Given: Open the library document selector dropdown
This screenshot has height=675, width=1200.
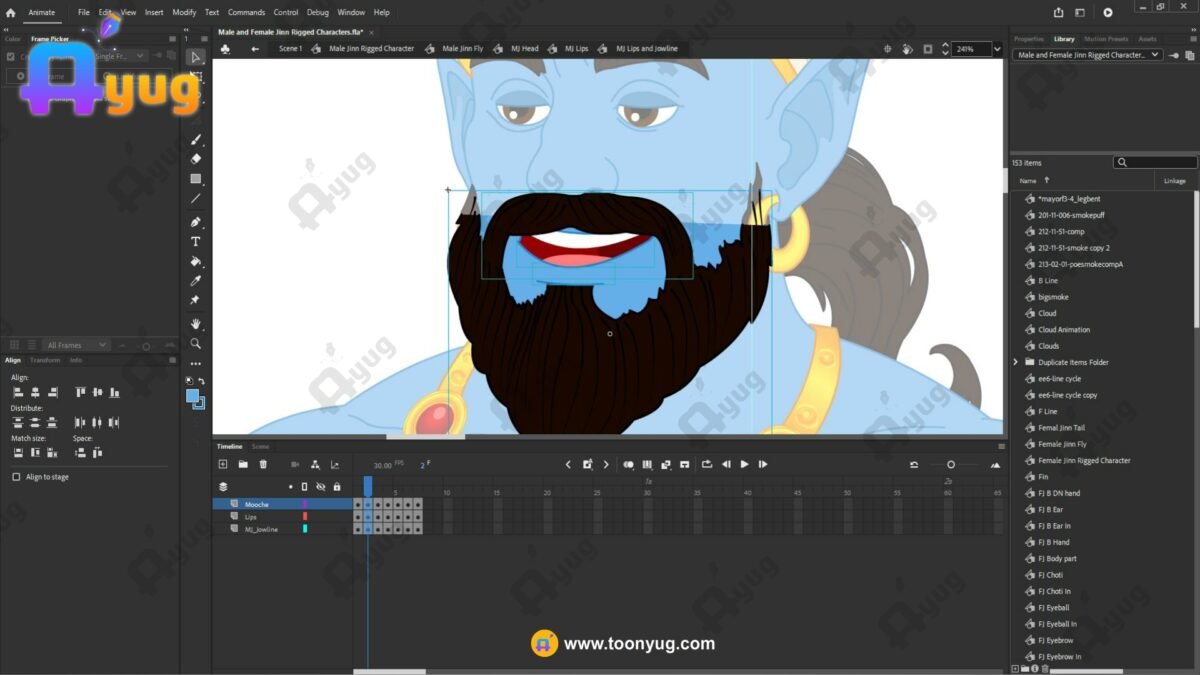Looking at the screenshot, I should point(1089,55).
